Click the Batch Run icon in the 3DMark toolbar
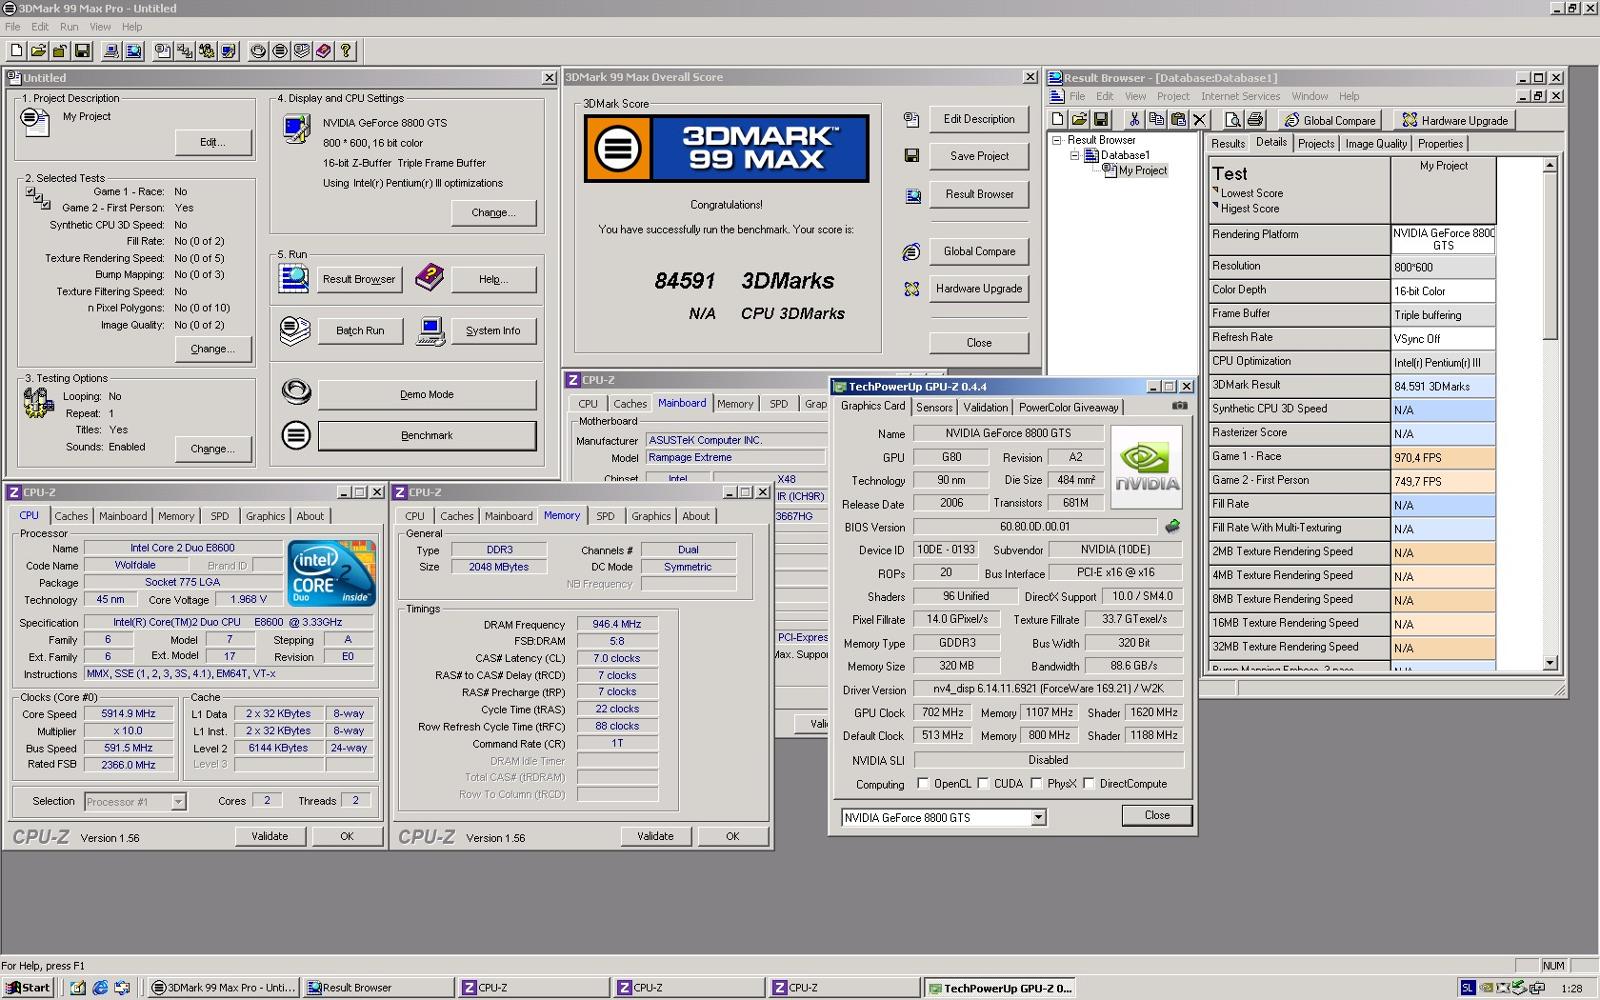Image resolution: width=1600 pixels, height=1000 pixels. click(302, 51)
